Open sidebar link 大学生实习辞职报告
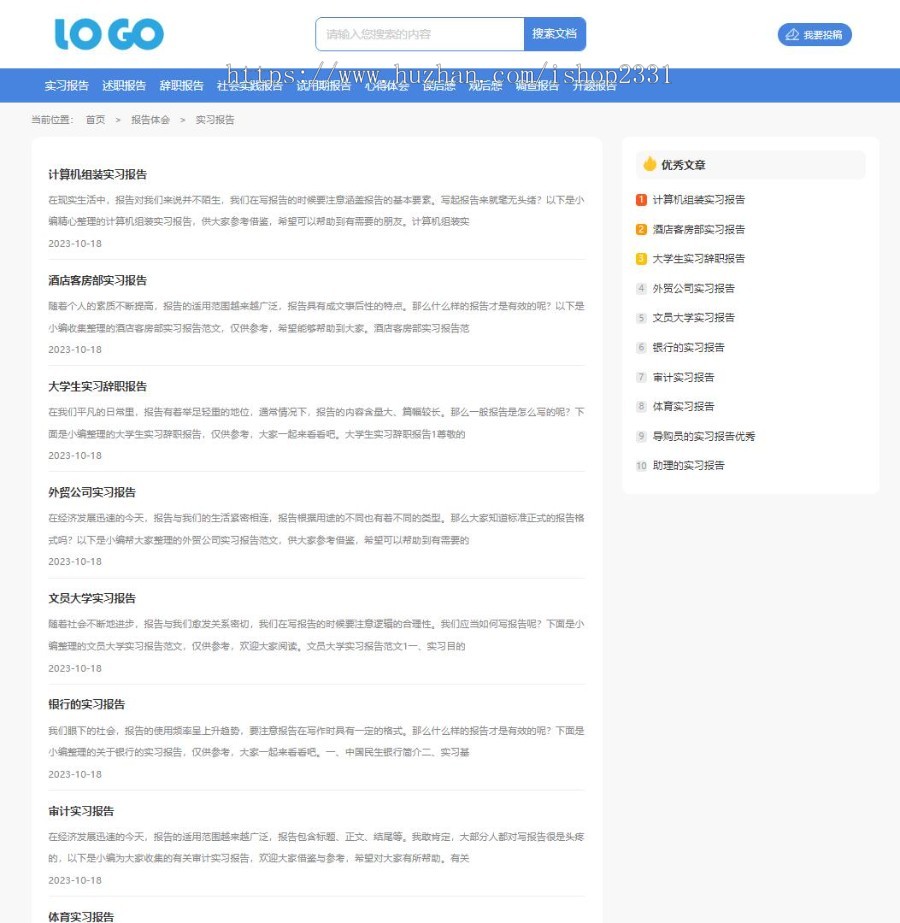The height and width of the screenshot is (923, 900). pos(699,259)
